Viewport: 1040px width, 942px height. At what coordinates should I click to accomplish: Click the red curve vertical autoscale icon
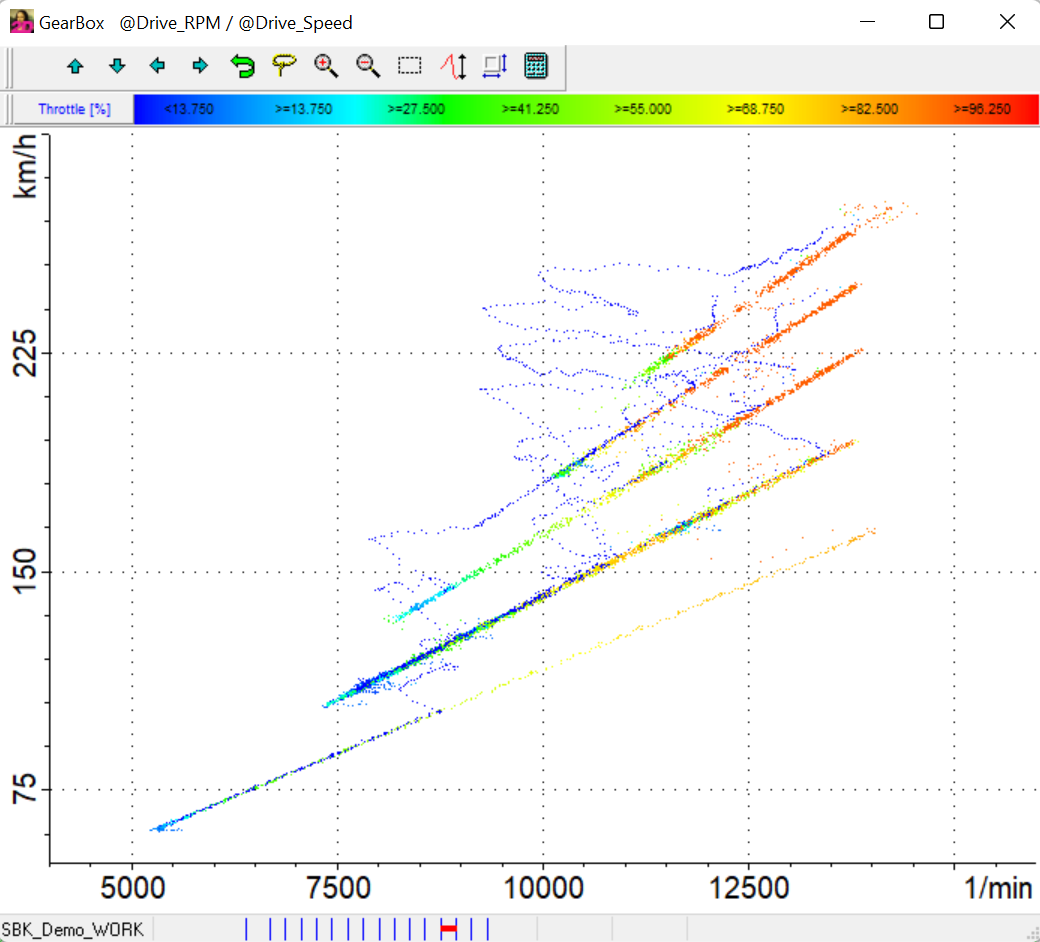tap(453, 67)
